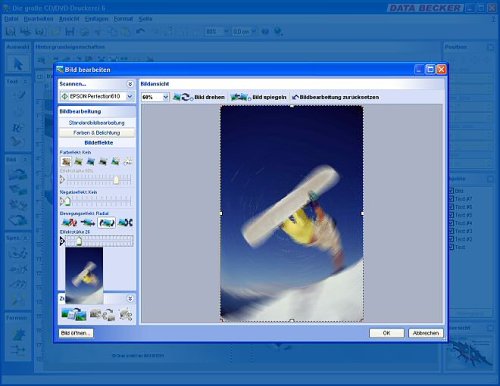
Task: Expand the bottom panel chevron near thumbnail
Action: tap(130, 299)
